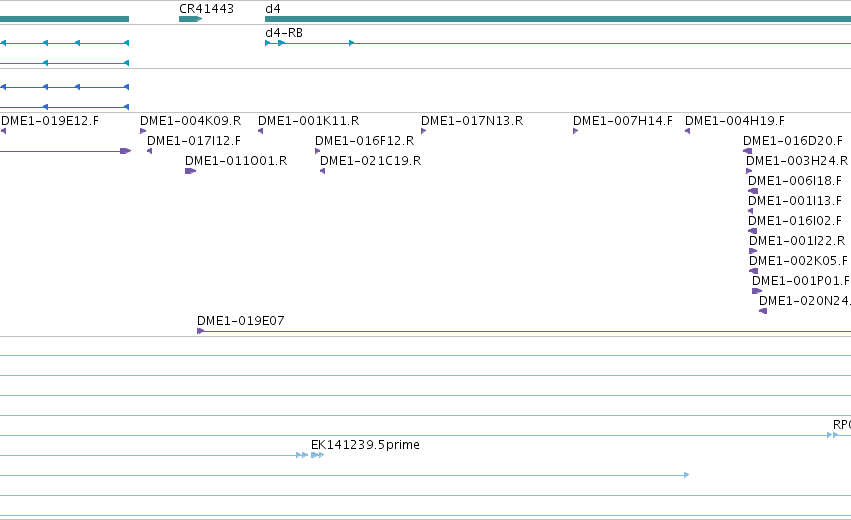The height and width of the screenshot is (520, 851).
Task: Select feature label DME1-021C19.R
Action: point(370,161)
